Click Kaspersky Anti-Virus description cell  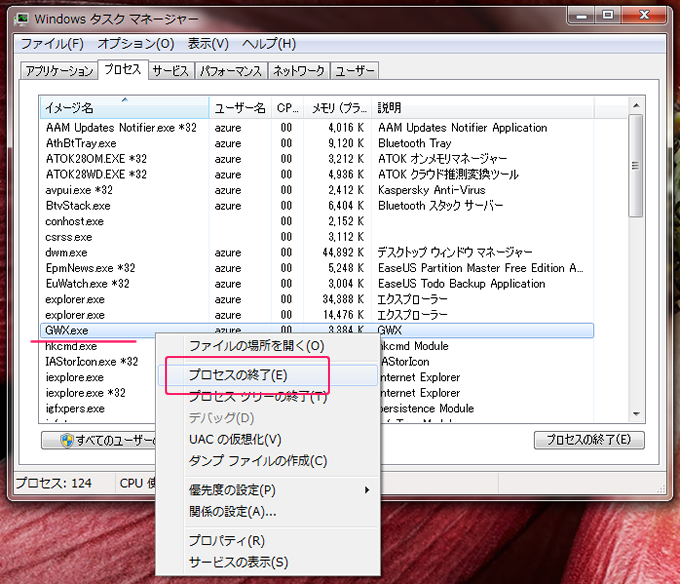(432, 190)
